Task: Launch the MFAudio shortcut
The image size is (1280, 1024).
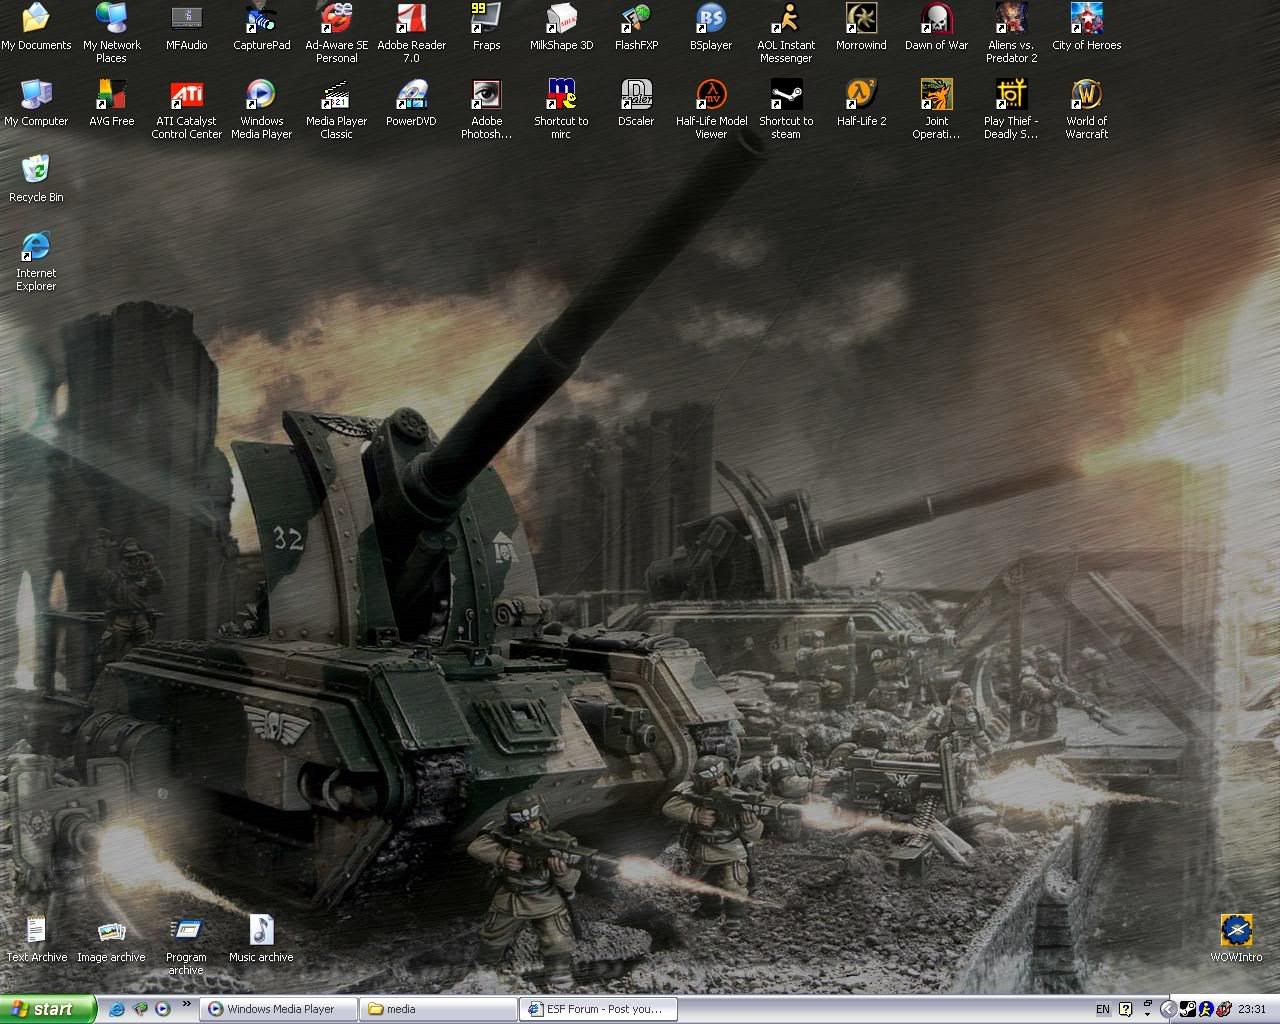Action: pos(186,27)
